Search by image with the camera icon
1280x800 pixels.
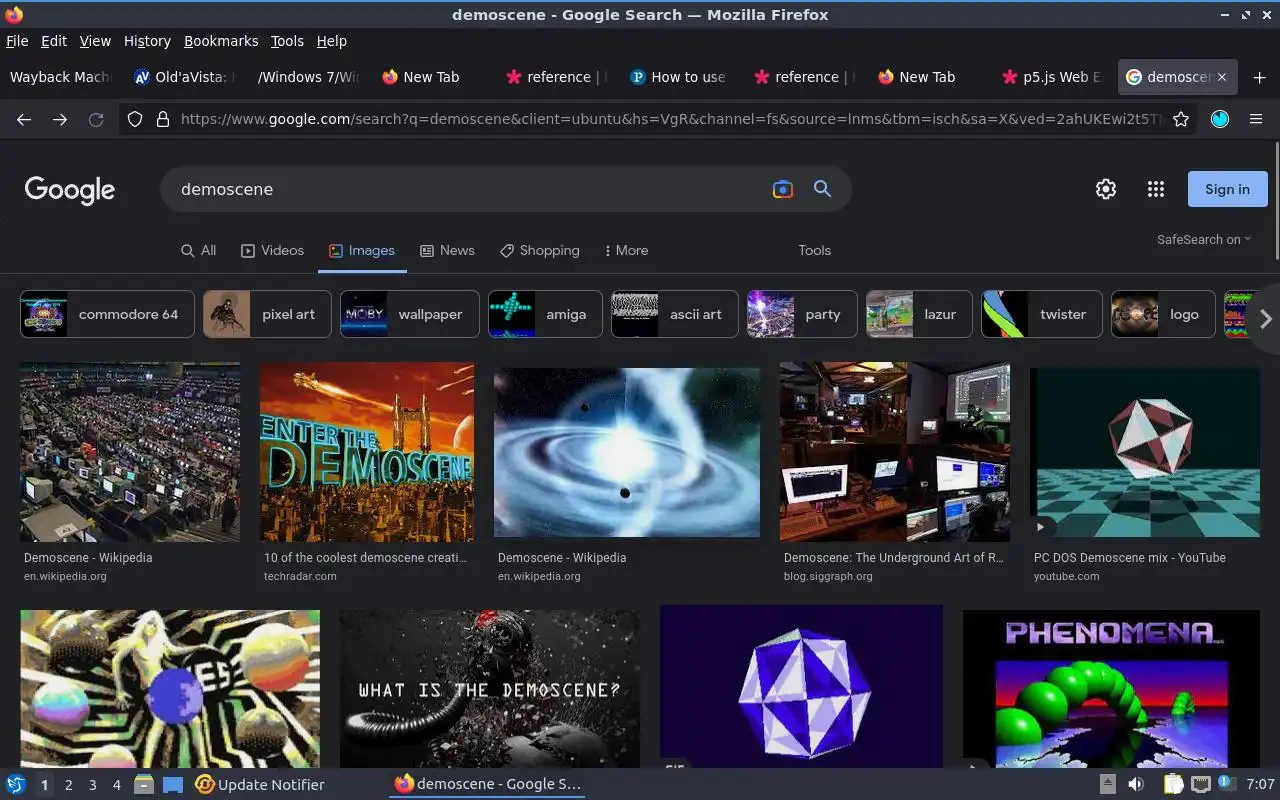click(x=783, y=189)
